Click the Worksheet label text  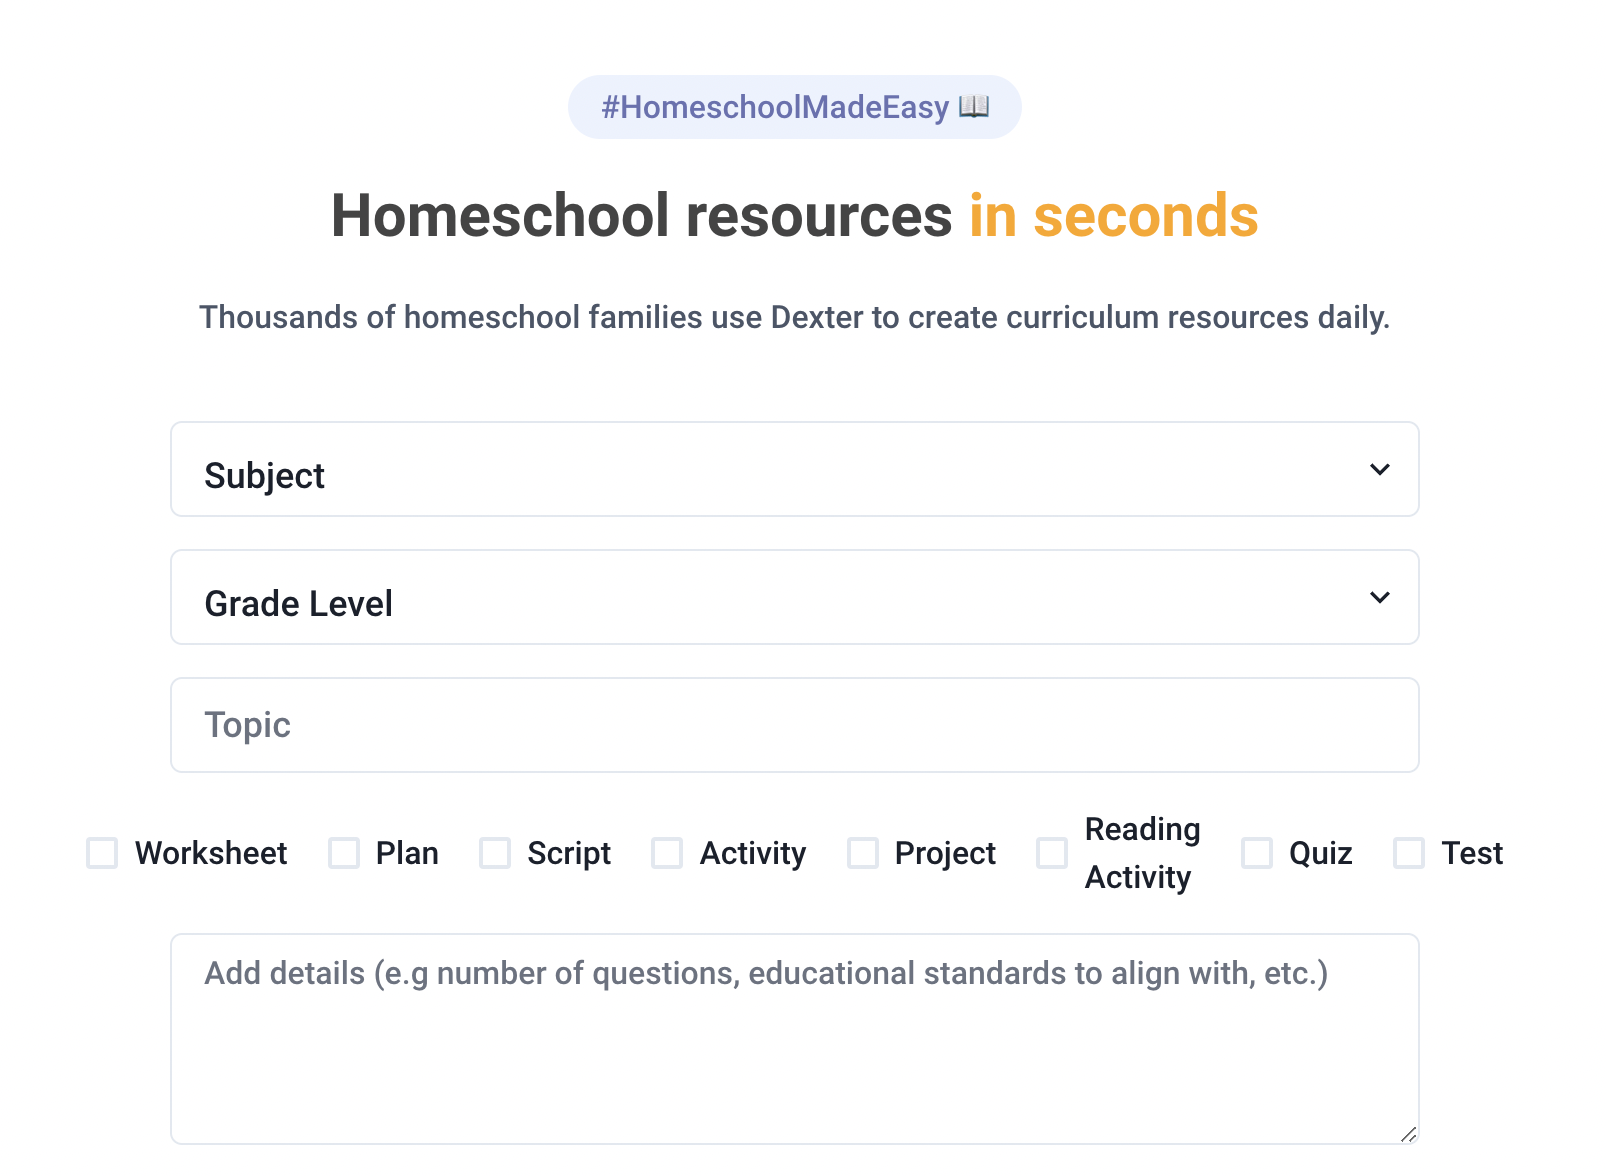(x=211, y=853)
